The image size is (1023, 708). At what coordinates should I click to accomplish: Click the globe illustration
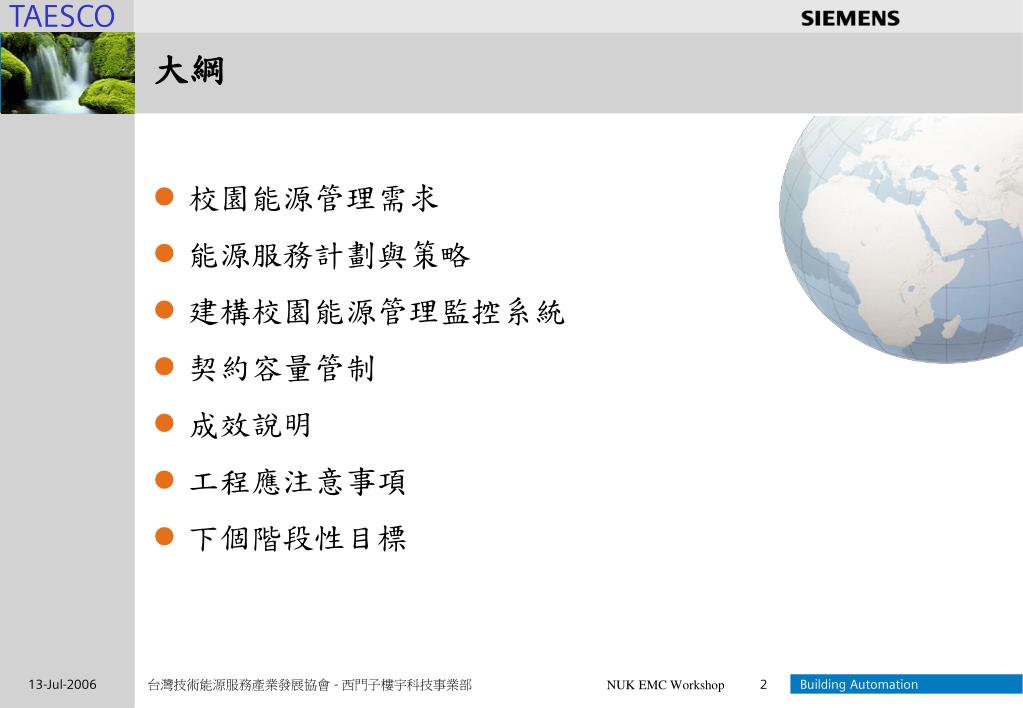901,239
